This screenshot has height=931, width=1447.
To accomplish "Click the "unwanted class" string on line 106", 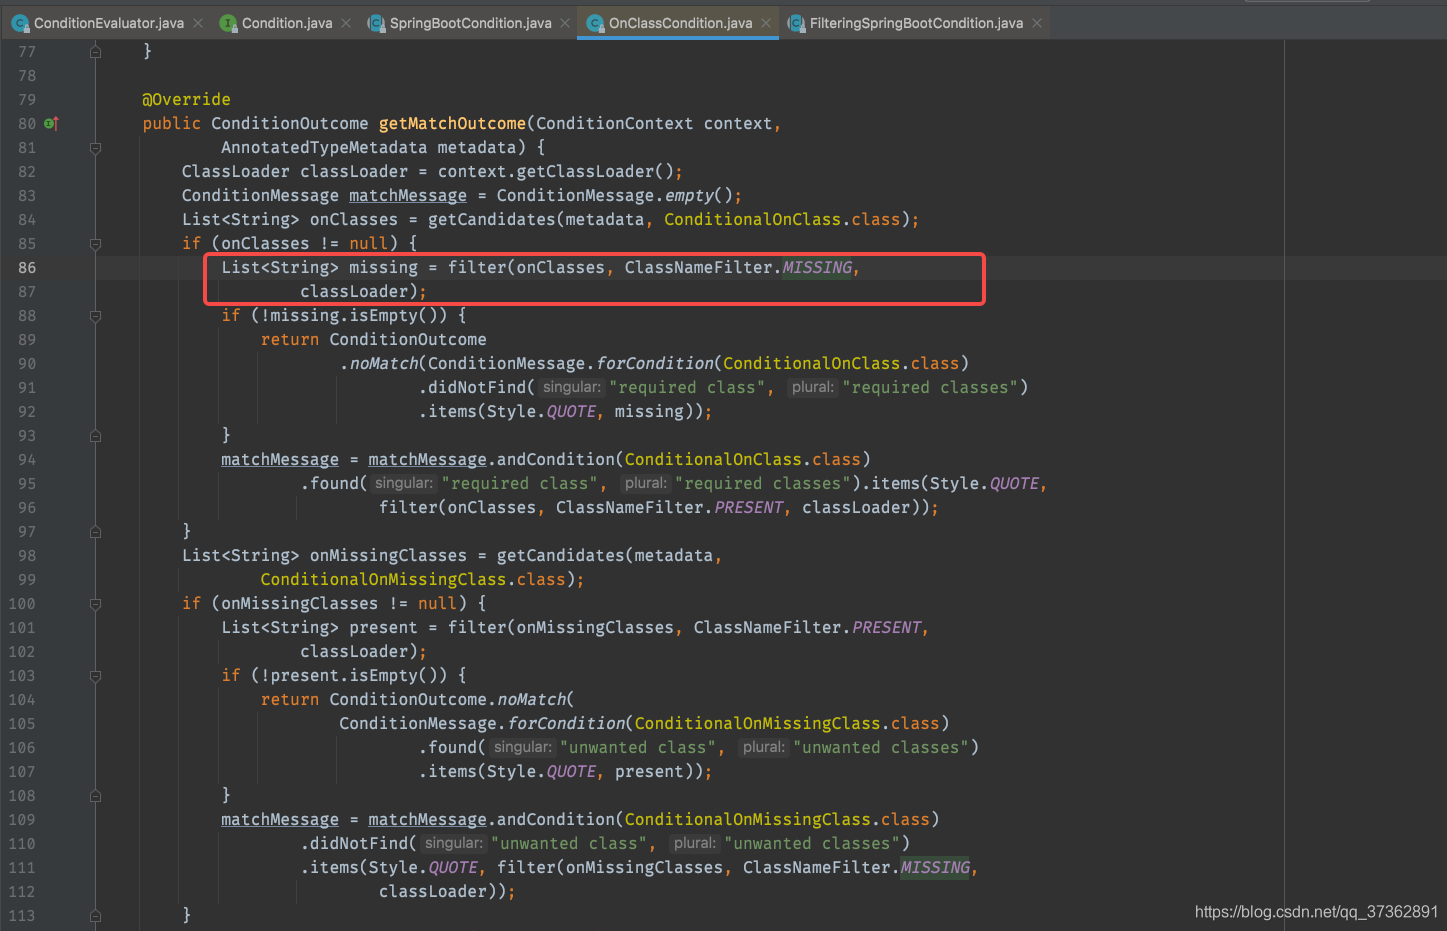I will [638, 747].
